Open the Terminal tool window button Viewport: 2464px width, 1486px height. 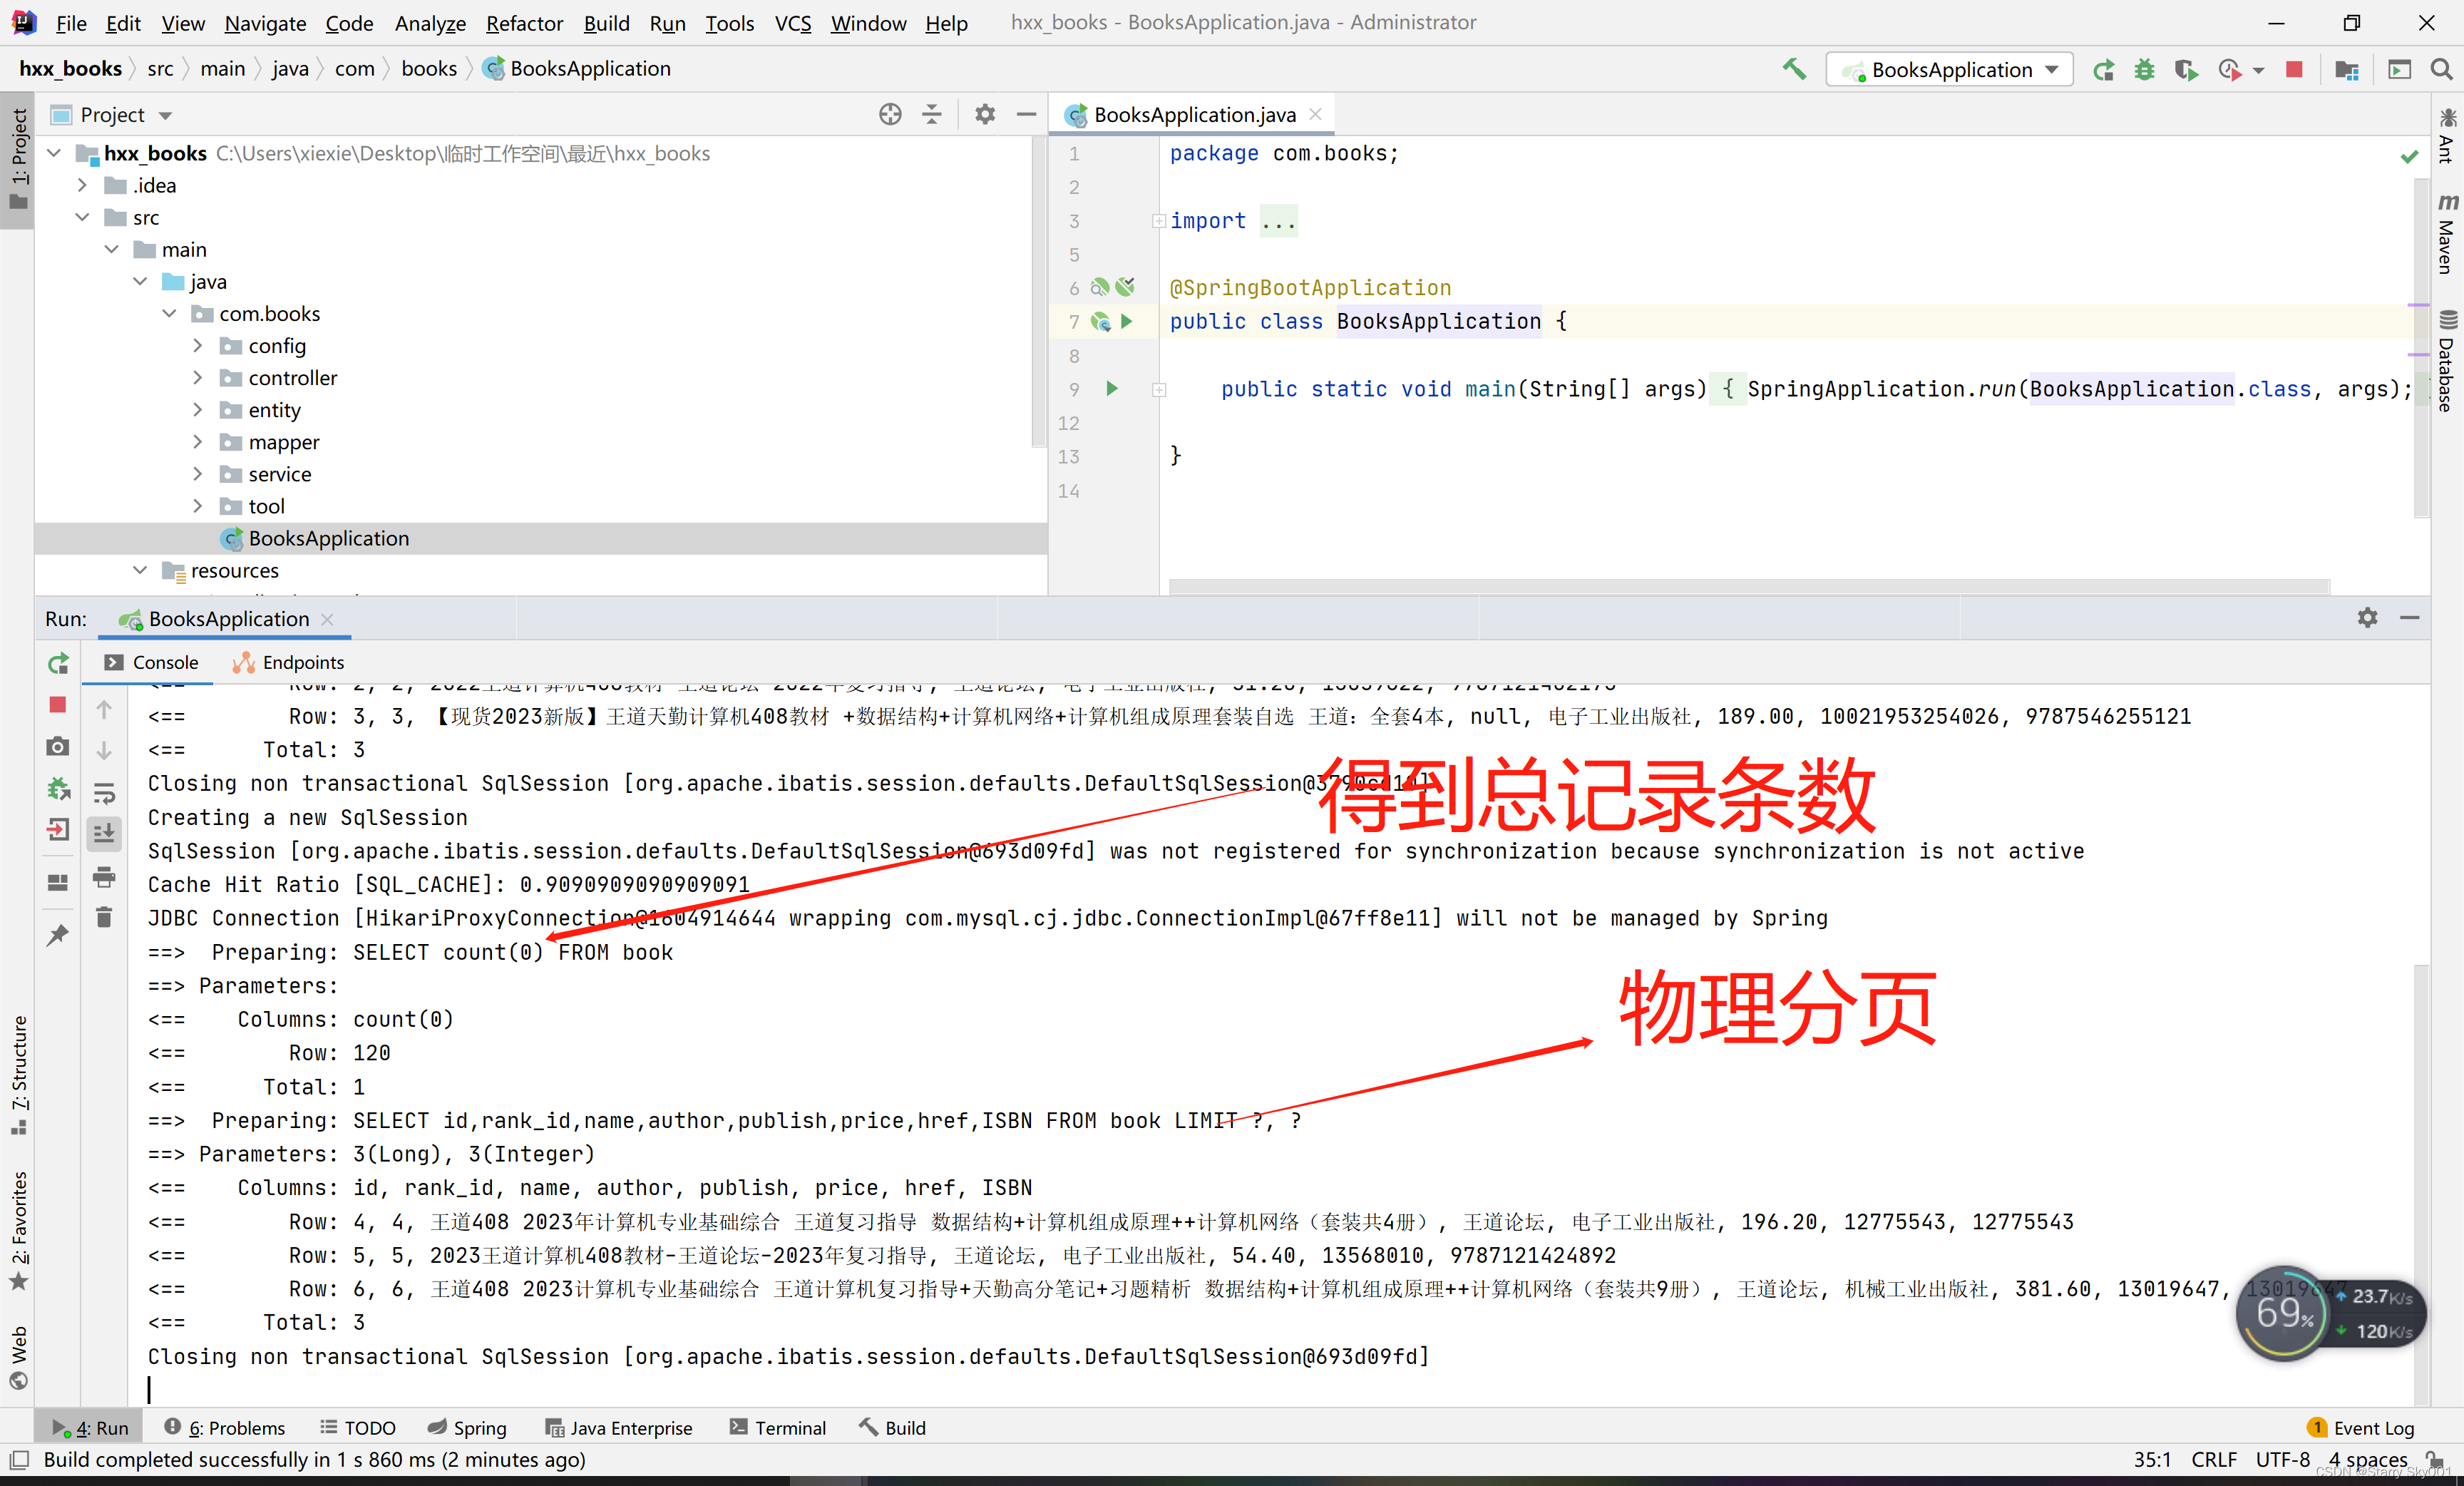click(778, 1427)
